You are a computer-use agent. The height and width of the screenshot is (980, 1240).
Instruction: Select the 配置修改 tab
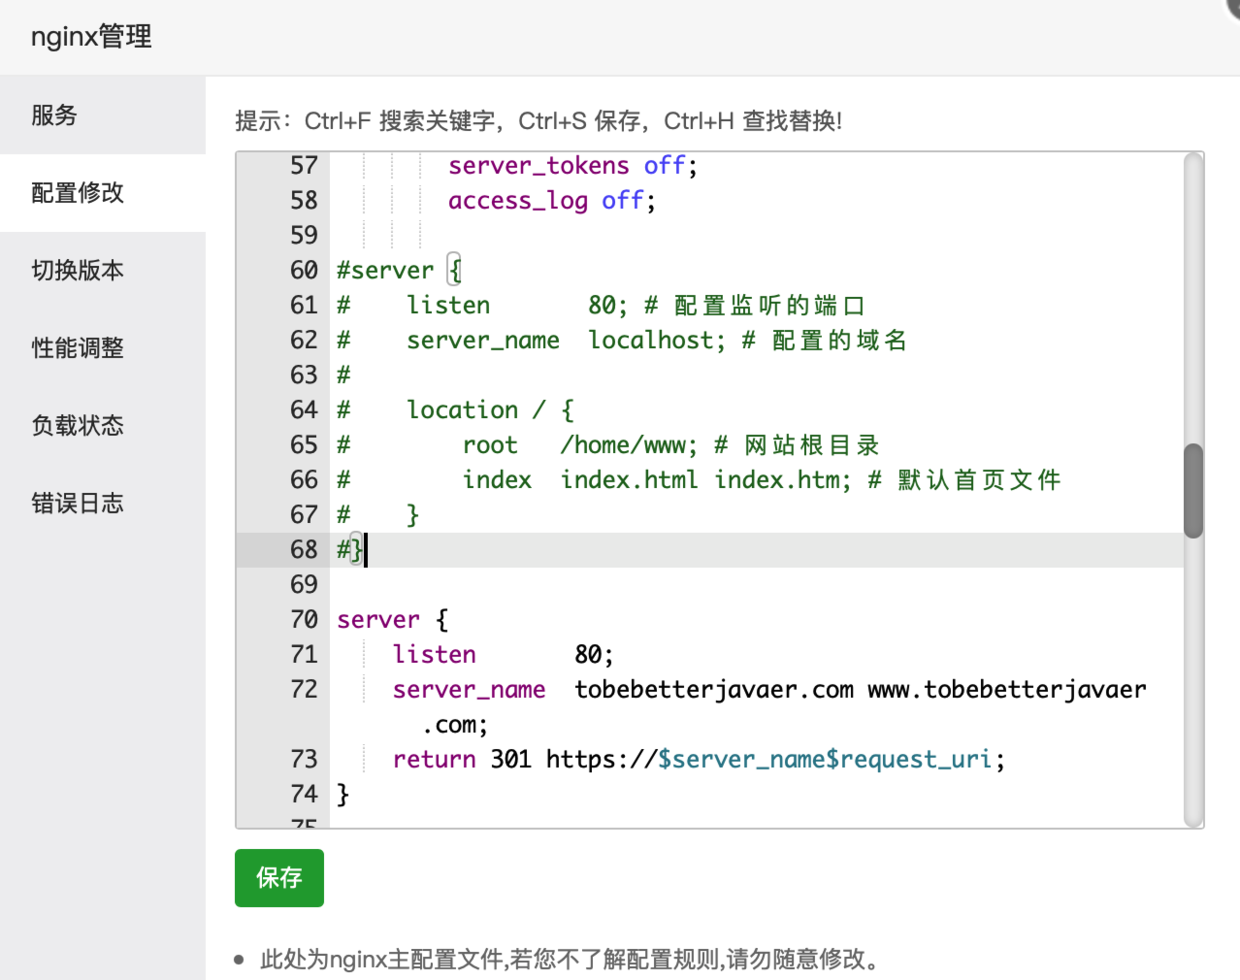click(77, 193)
